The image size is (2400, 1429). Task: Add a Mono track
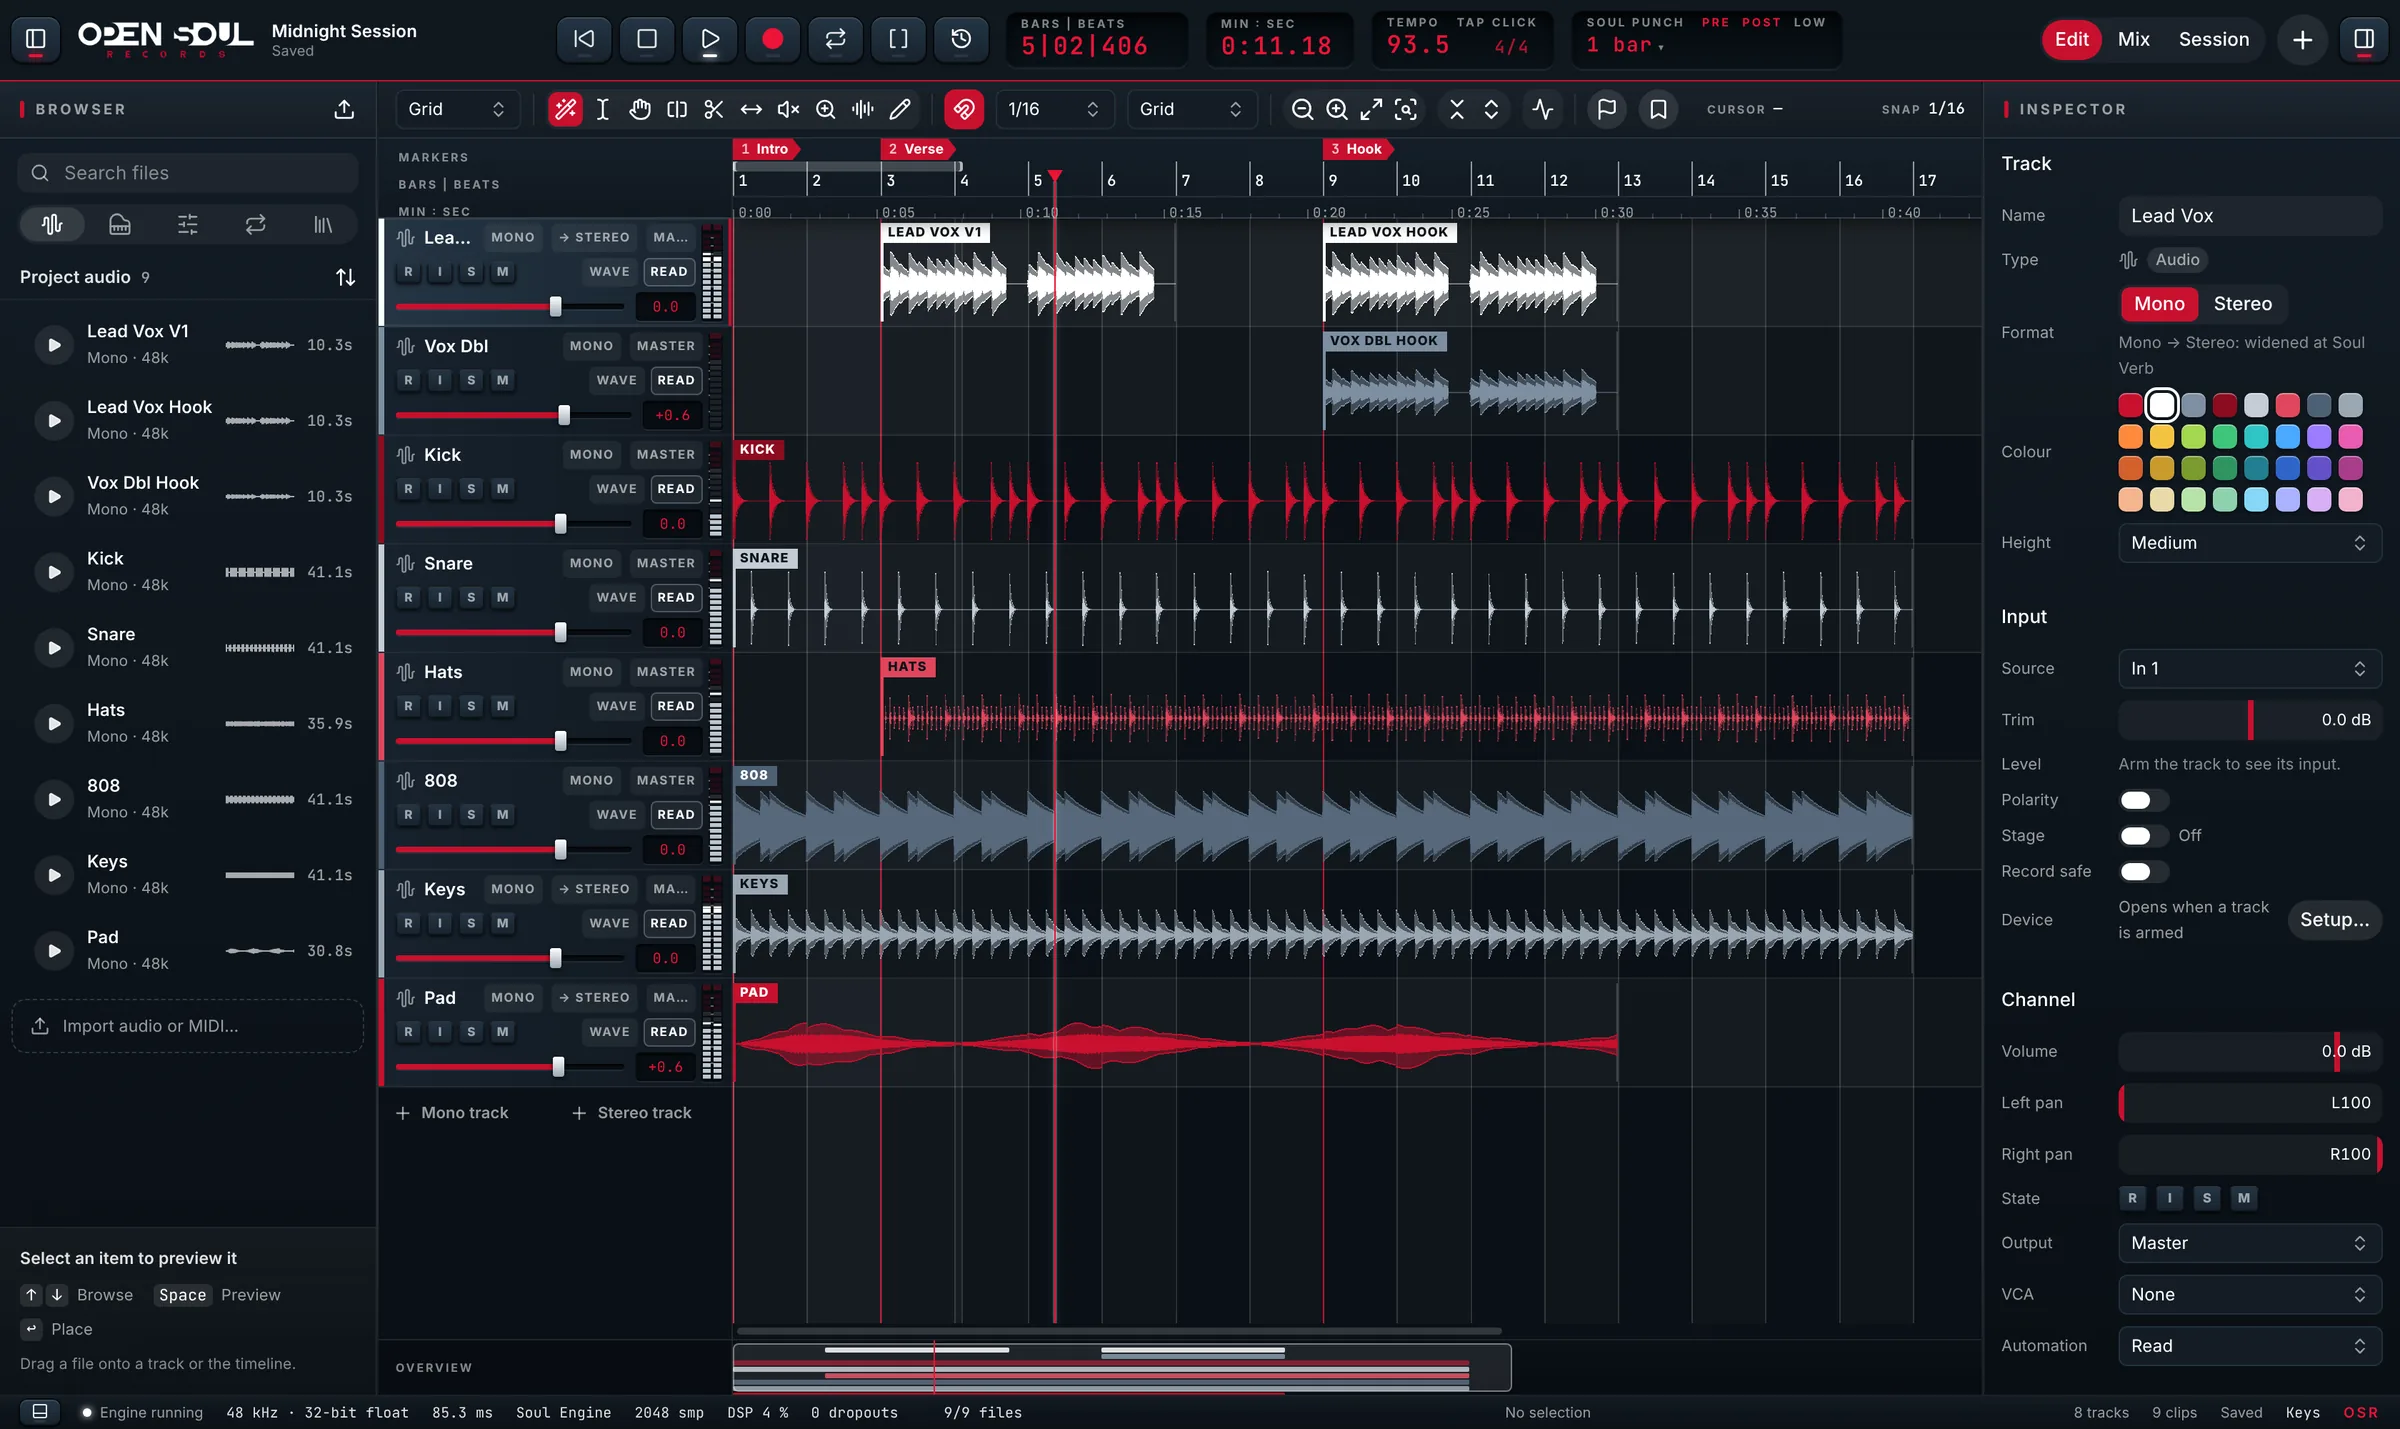(452, 1113)
